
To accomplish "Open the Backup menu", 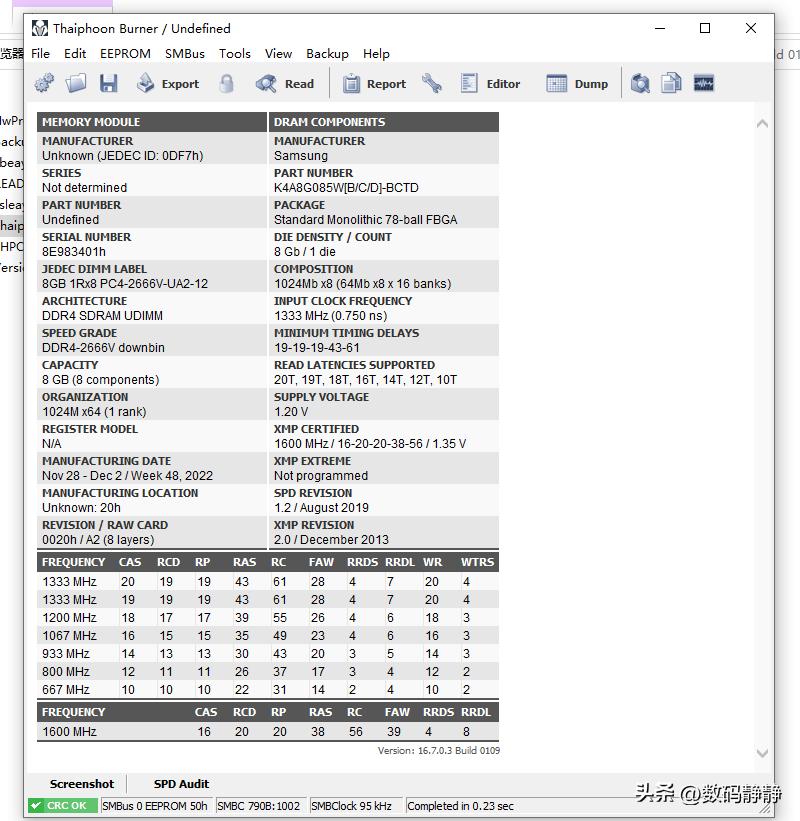I will 327,54.
